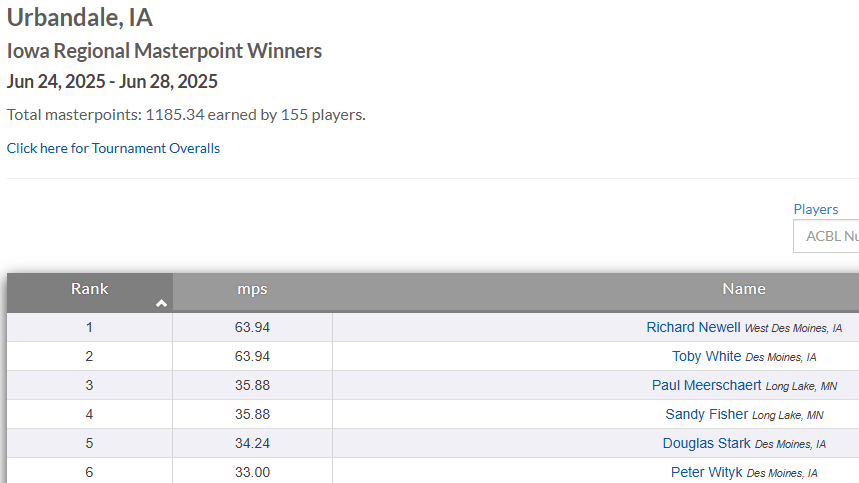The width and height of the screenshot is (859, 483).
Task: Click the mps value in Toby White's row
Action: pos(252,356)
